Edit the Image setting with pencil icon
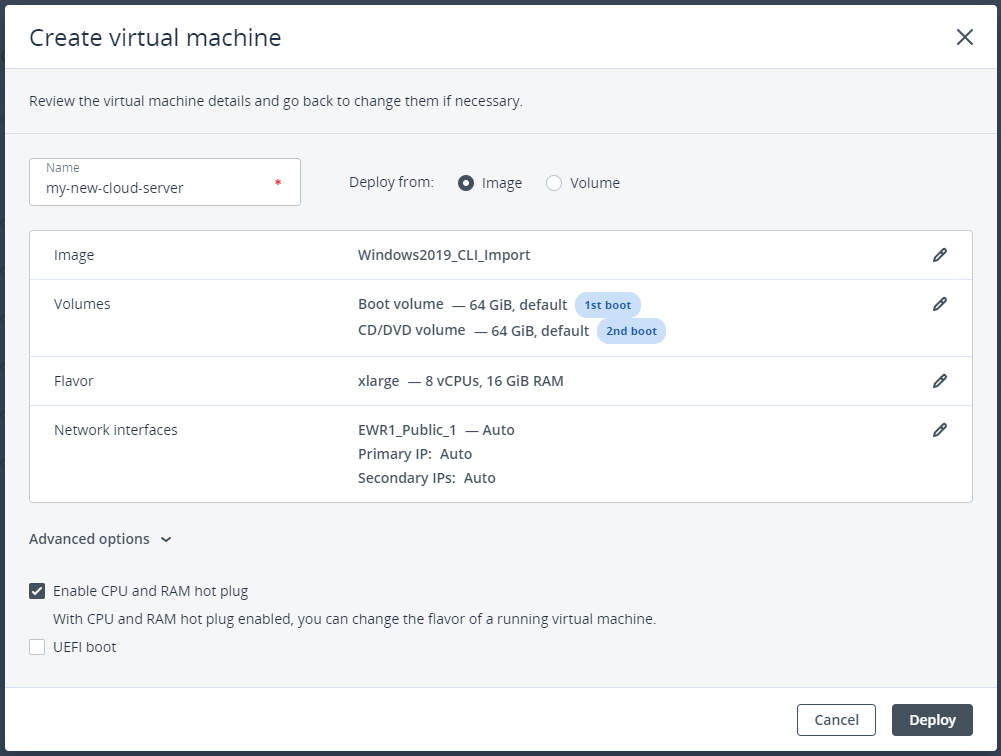 click(x=939, y=255)
